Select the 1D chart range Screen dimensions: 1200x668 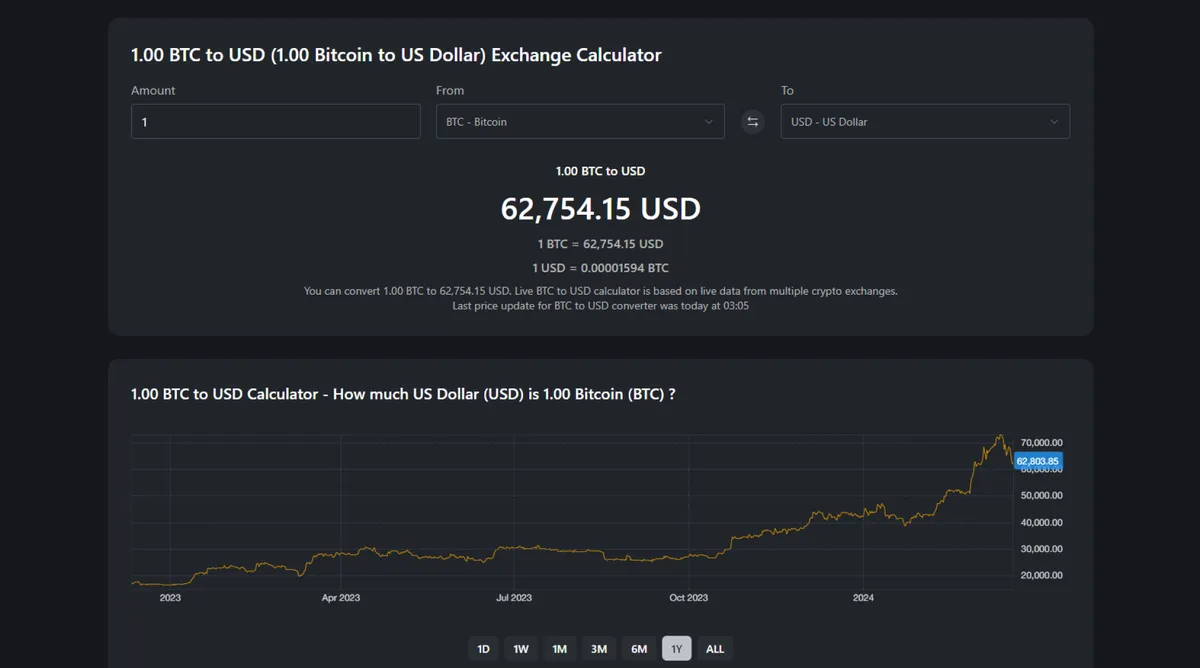pos(483,648)
